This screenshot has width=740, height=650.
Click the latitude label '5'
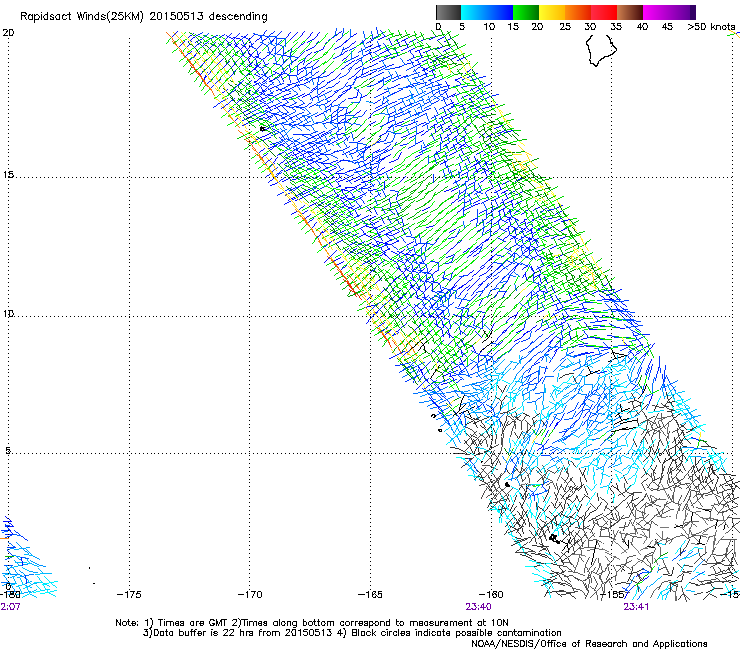tap(8, 450)
